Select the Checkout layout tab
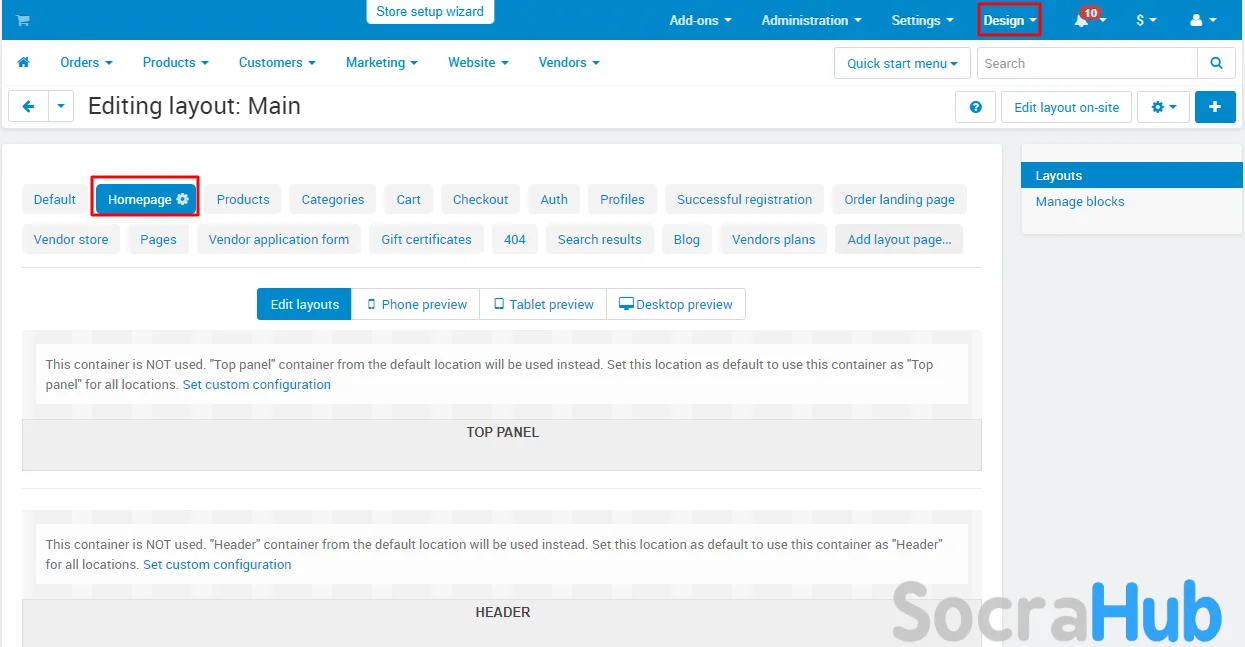The image size is (1245, 647). 480,199
